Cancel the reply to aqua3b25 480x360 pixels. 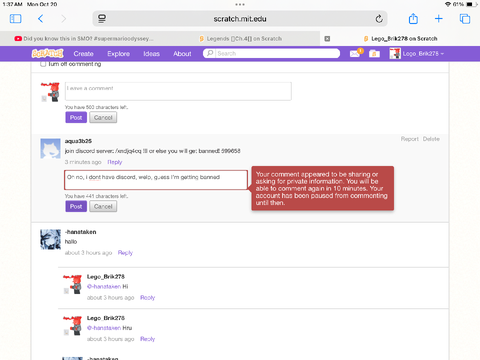coord(103,206)
